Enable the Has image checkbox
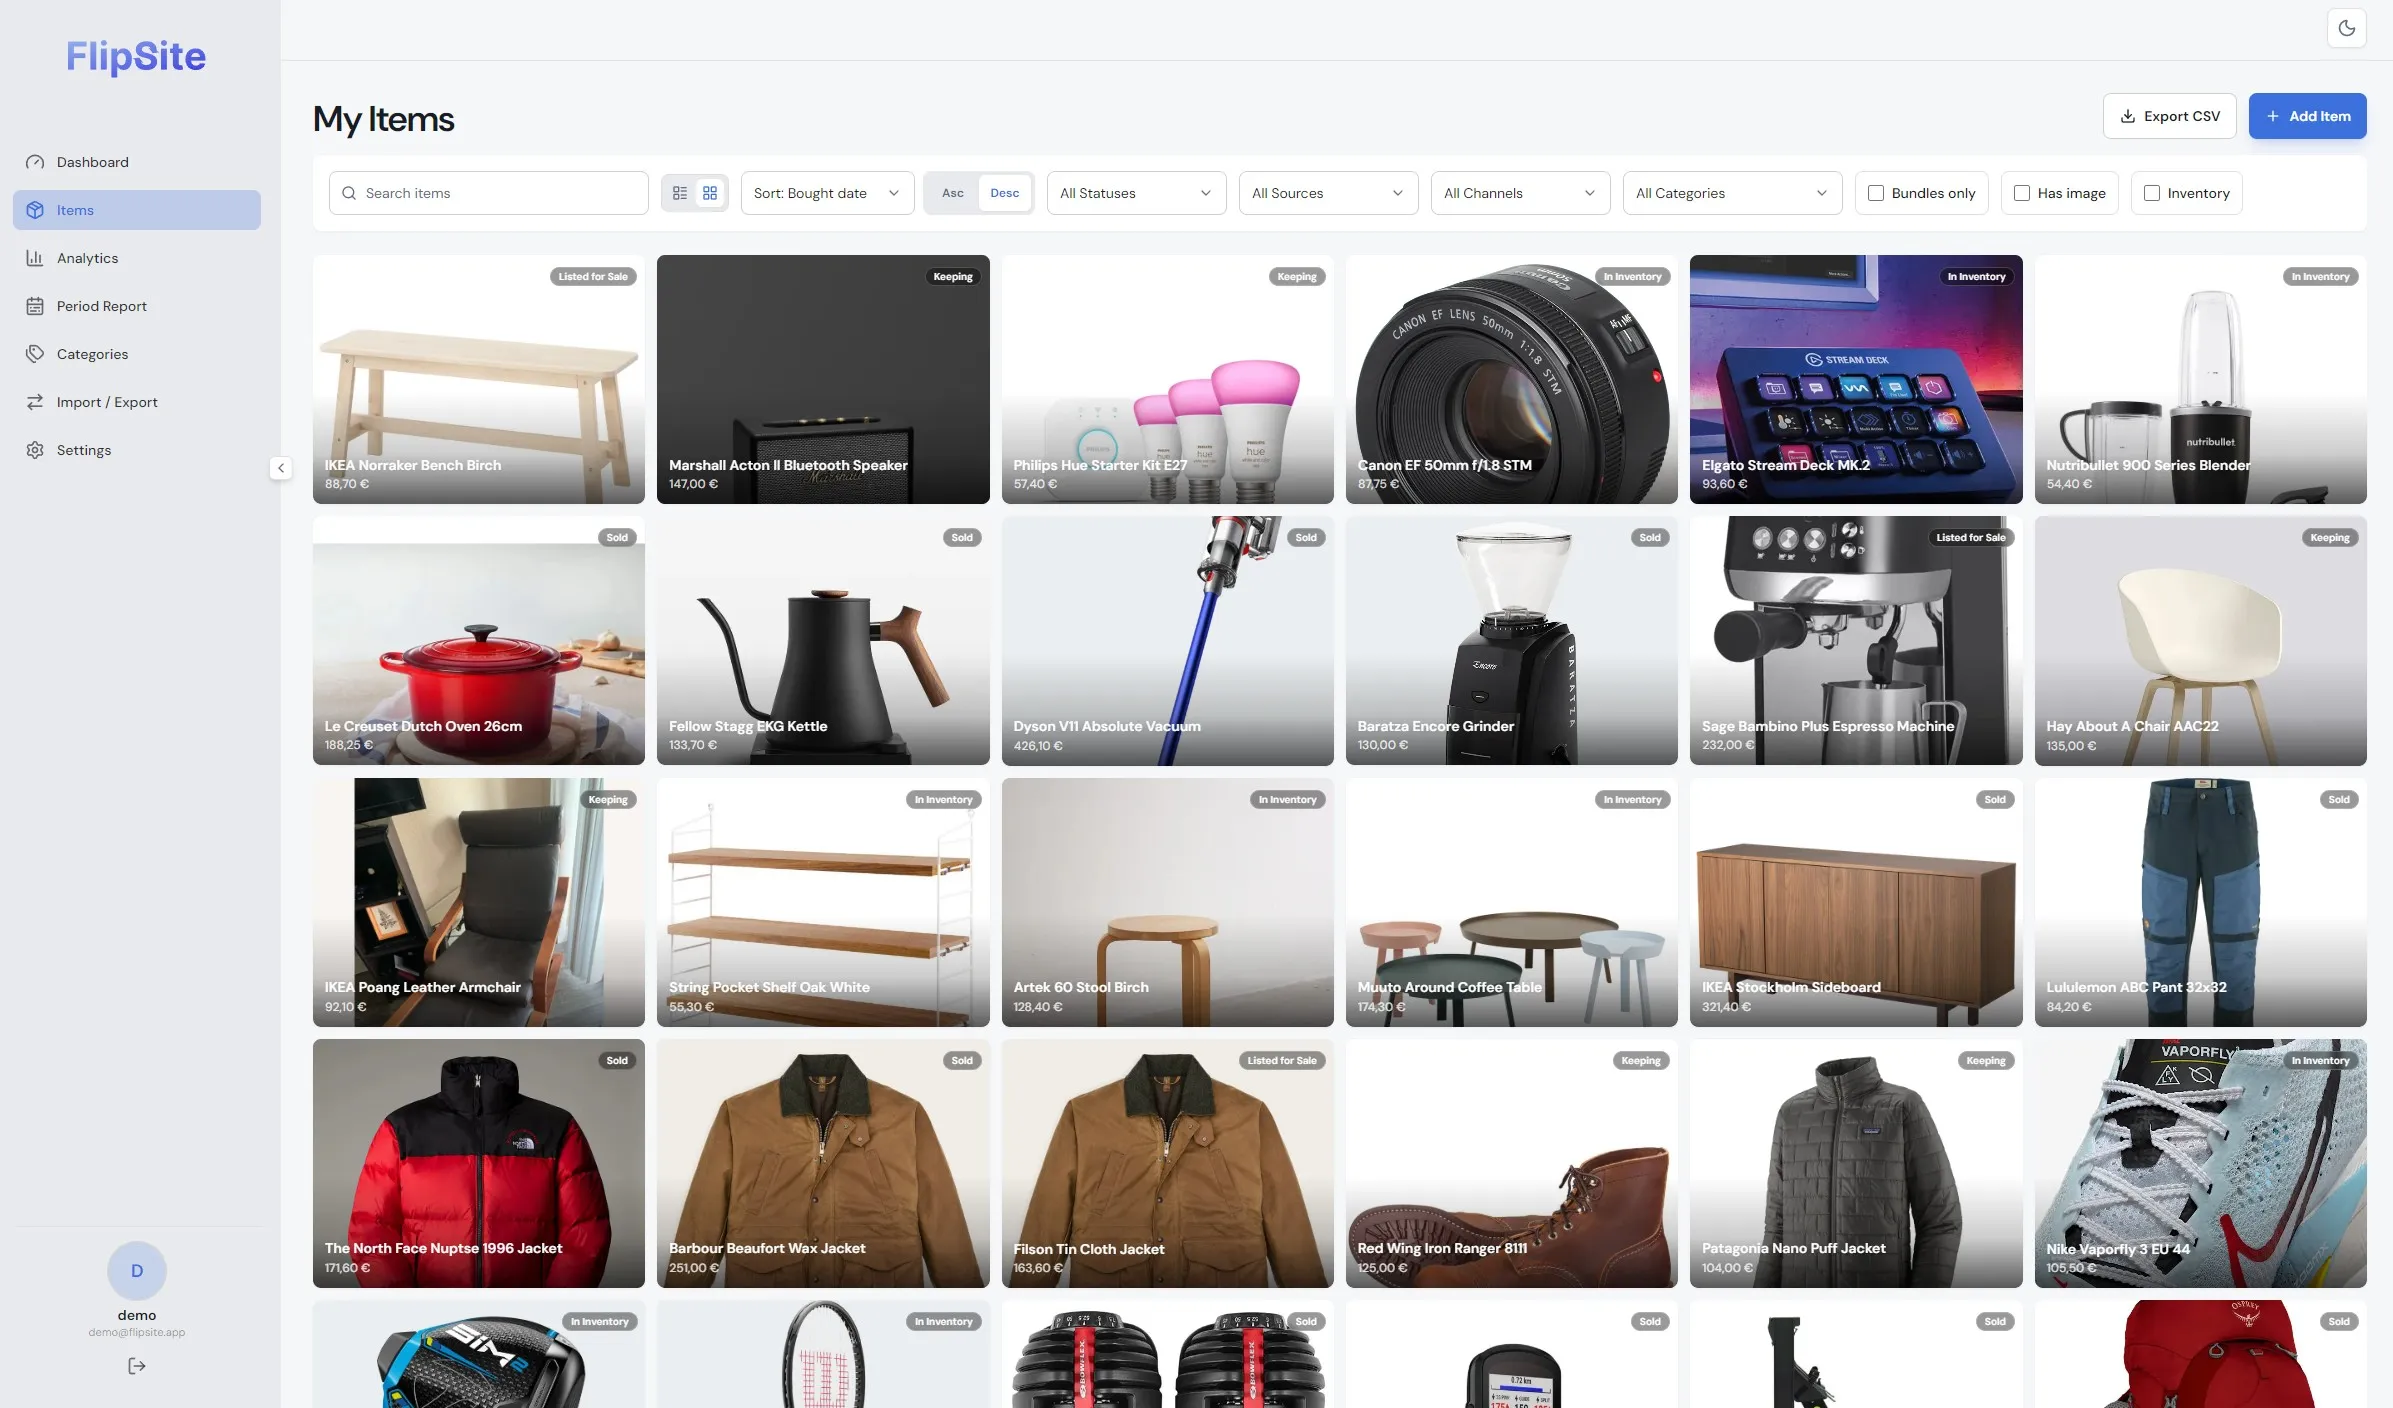Viewport: 2393px width, 1408px height. click(x=2022, y=193)
